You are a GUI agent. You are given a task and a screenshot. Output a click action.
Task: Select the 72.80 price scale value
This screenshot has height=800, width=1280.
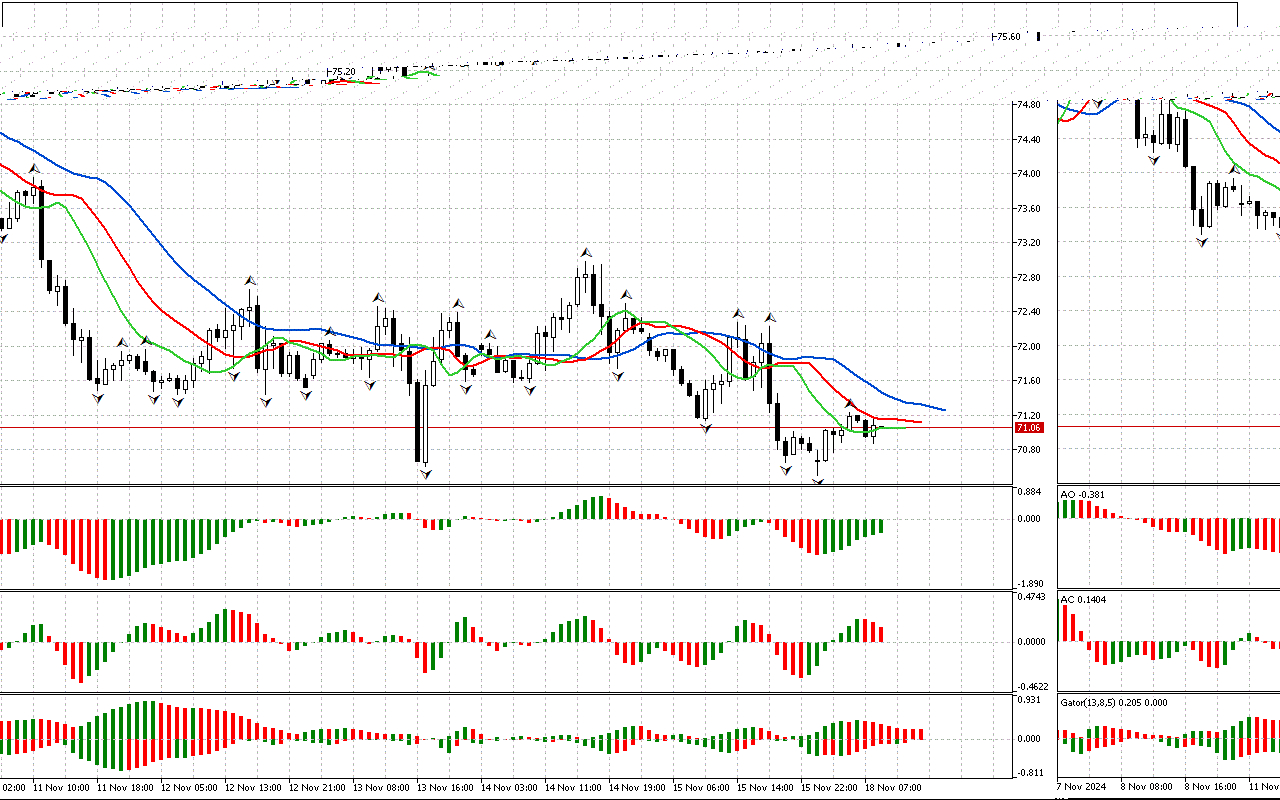(x=1028, y=278)
